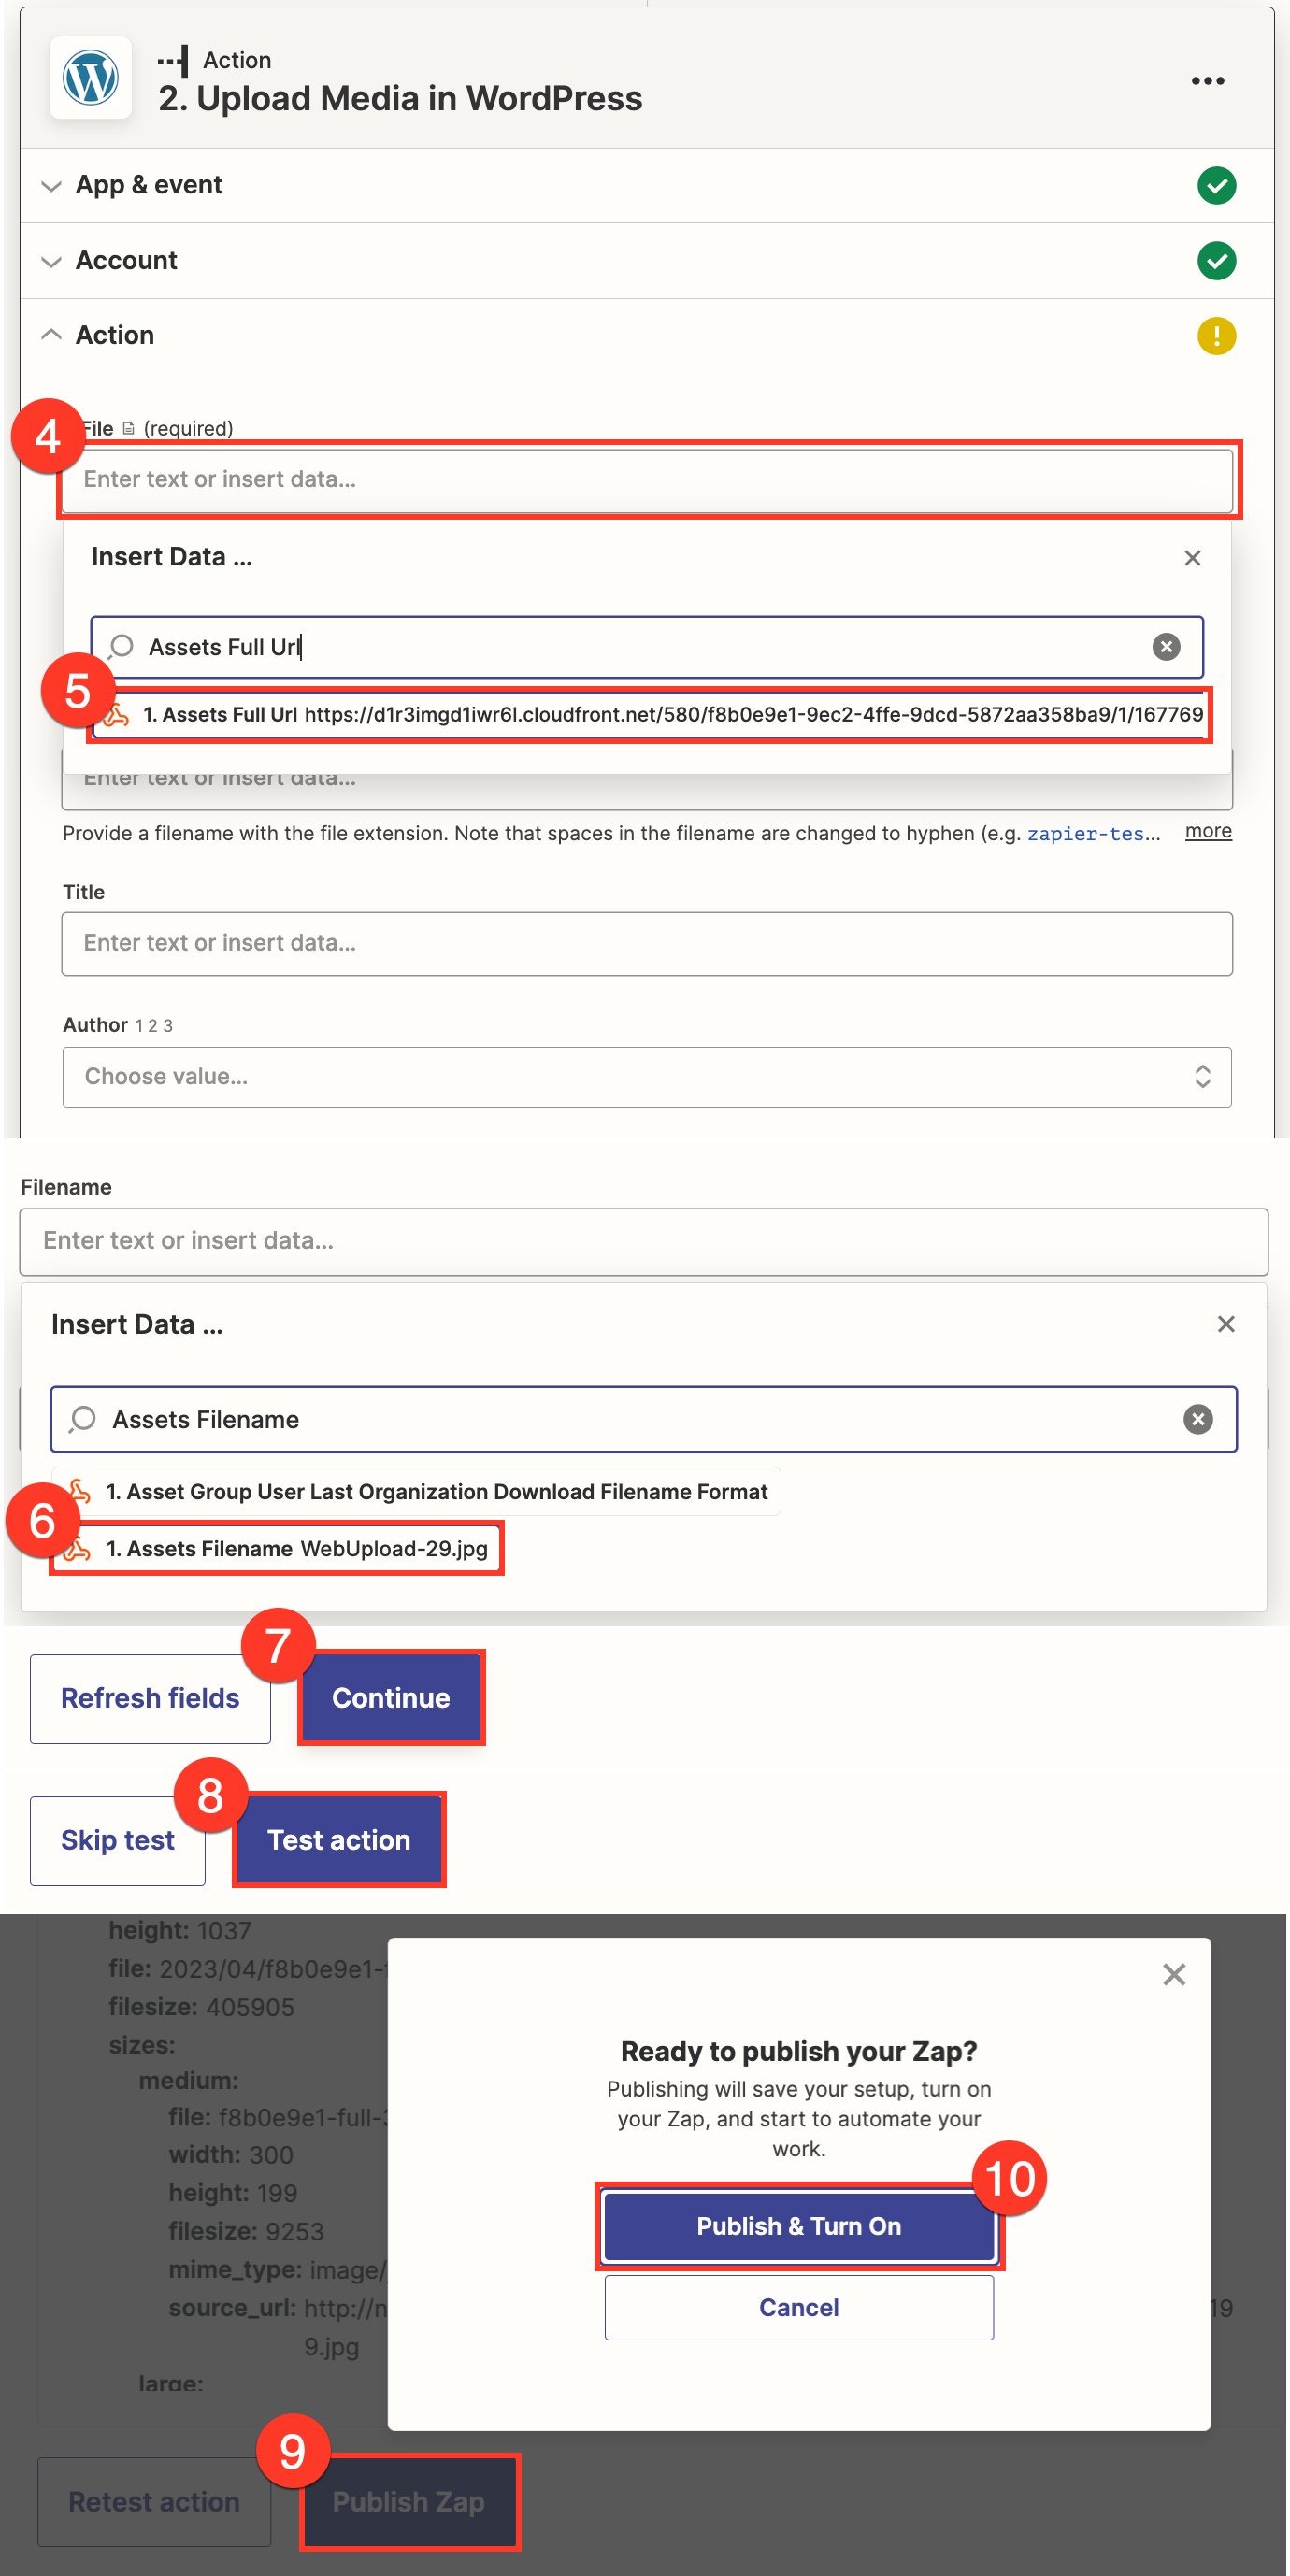The height and width of the screenshot is (2576, 1290).
Task: Open the Author Choose value dropdown
Action: click(646, 1076)
